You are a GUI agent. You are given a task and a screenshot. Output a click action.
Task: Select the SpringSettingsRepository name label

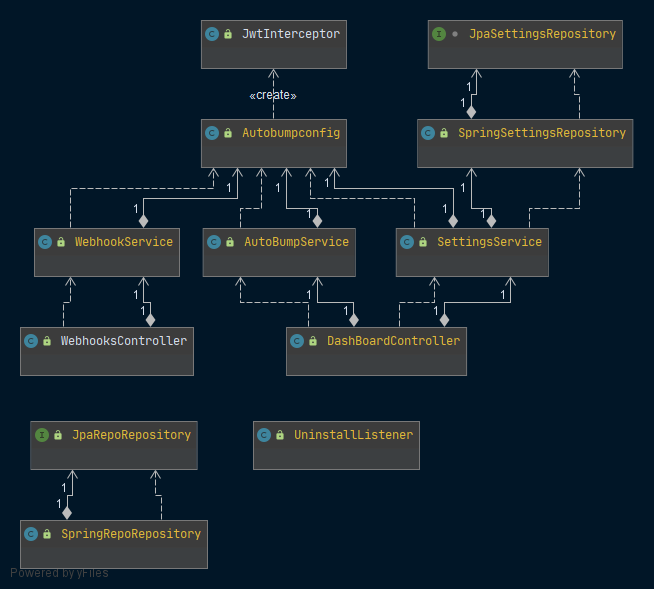pyautogui.click(x=542, y=133)
